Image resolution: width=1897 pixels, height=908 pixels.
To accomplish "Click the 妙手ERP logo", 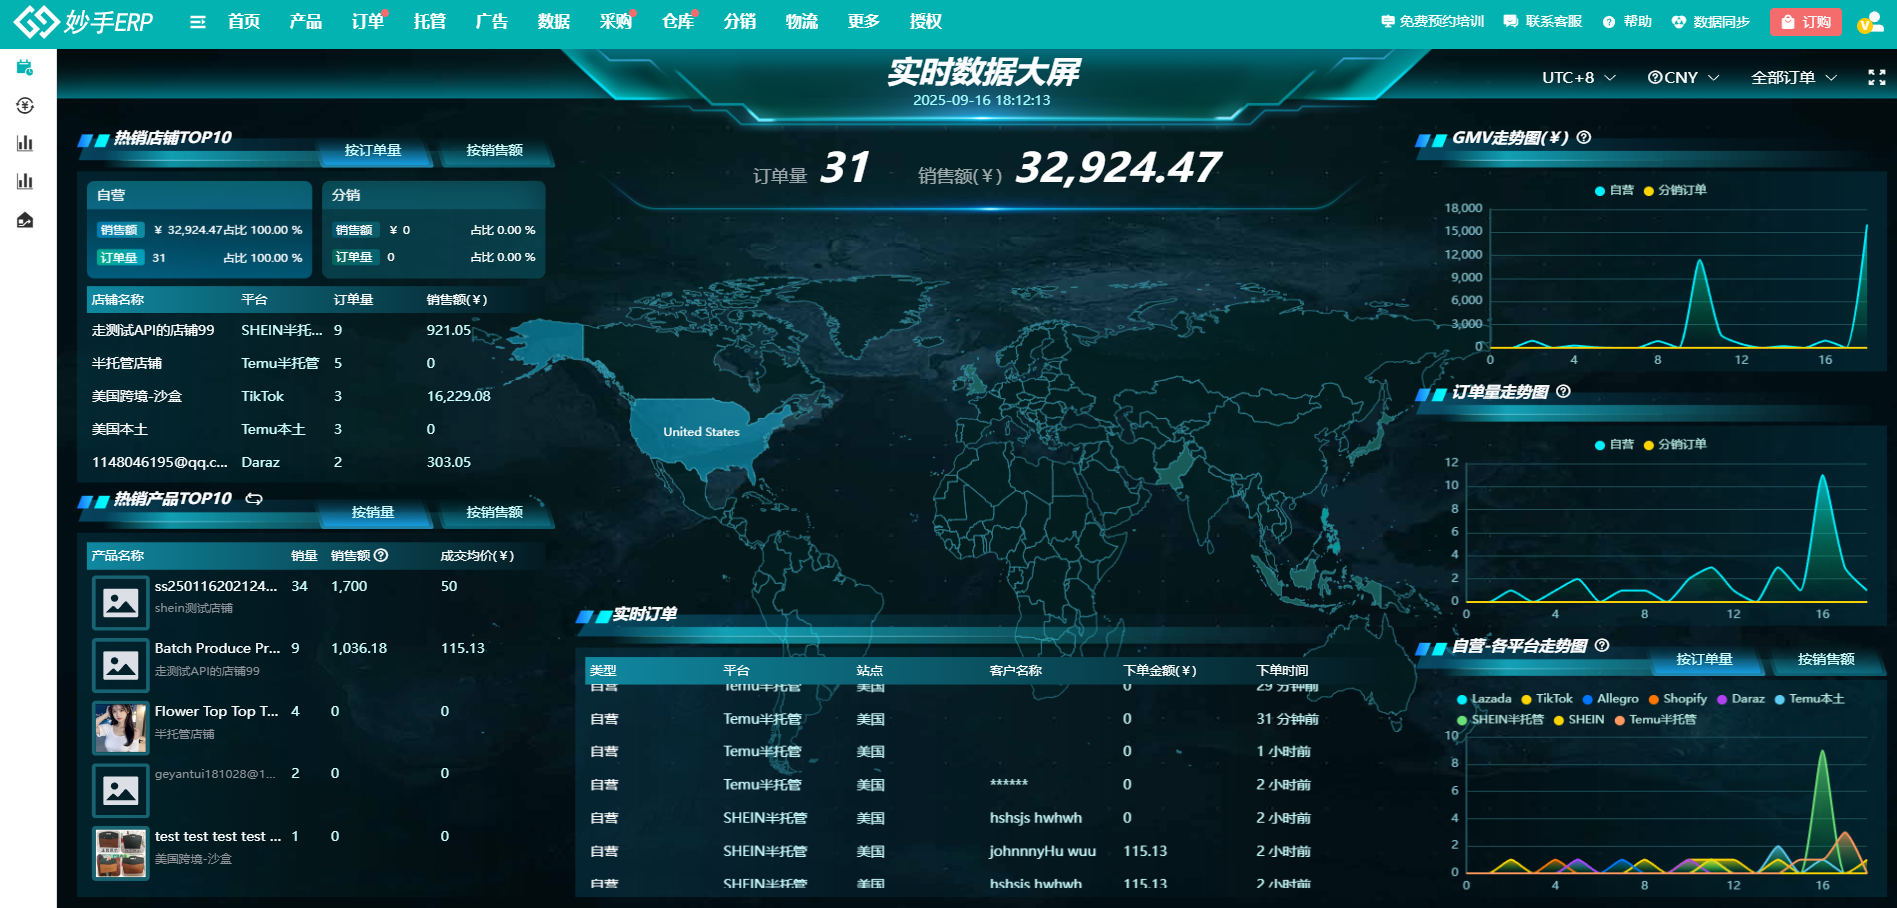I will pyautogui.click(x=84, y=21).
